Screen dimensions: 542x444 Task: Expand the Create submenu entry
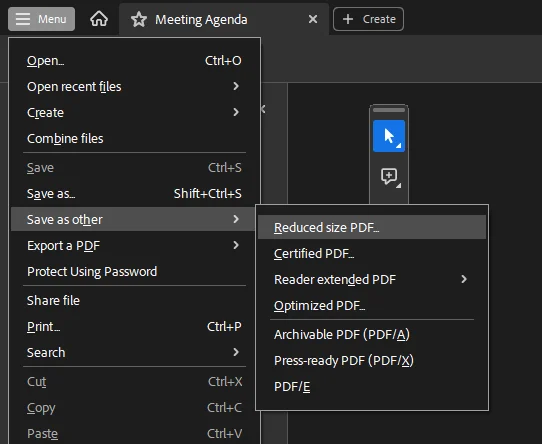pyautogui.click(x=134, y=112)
